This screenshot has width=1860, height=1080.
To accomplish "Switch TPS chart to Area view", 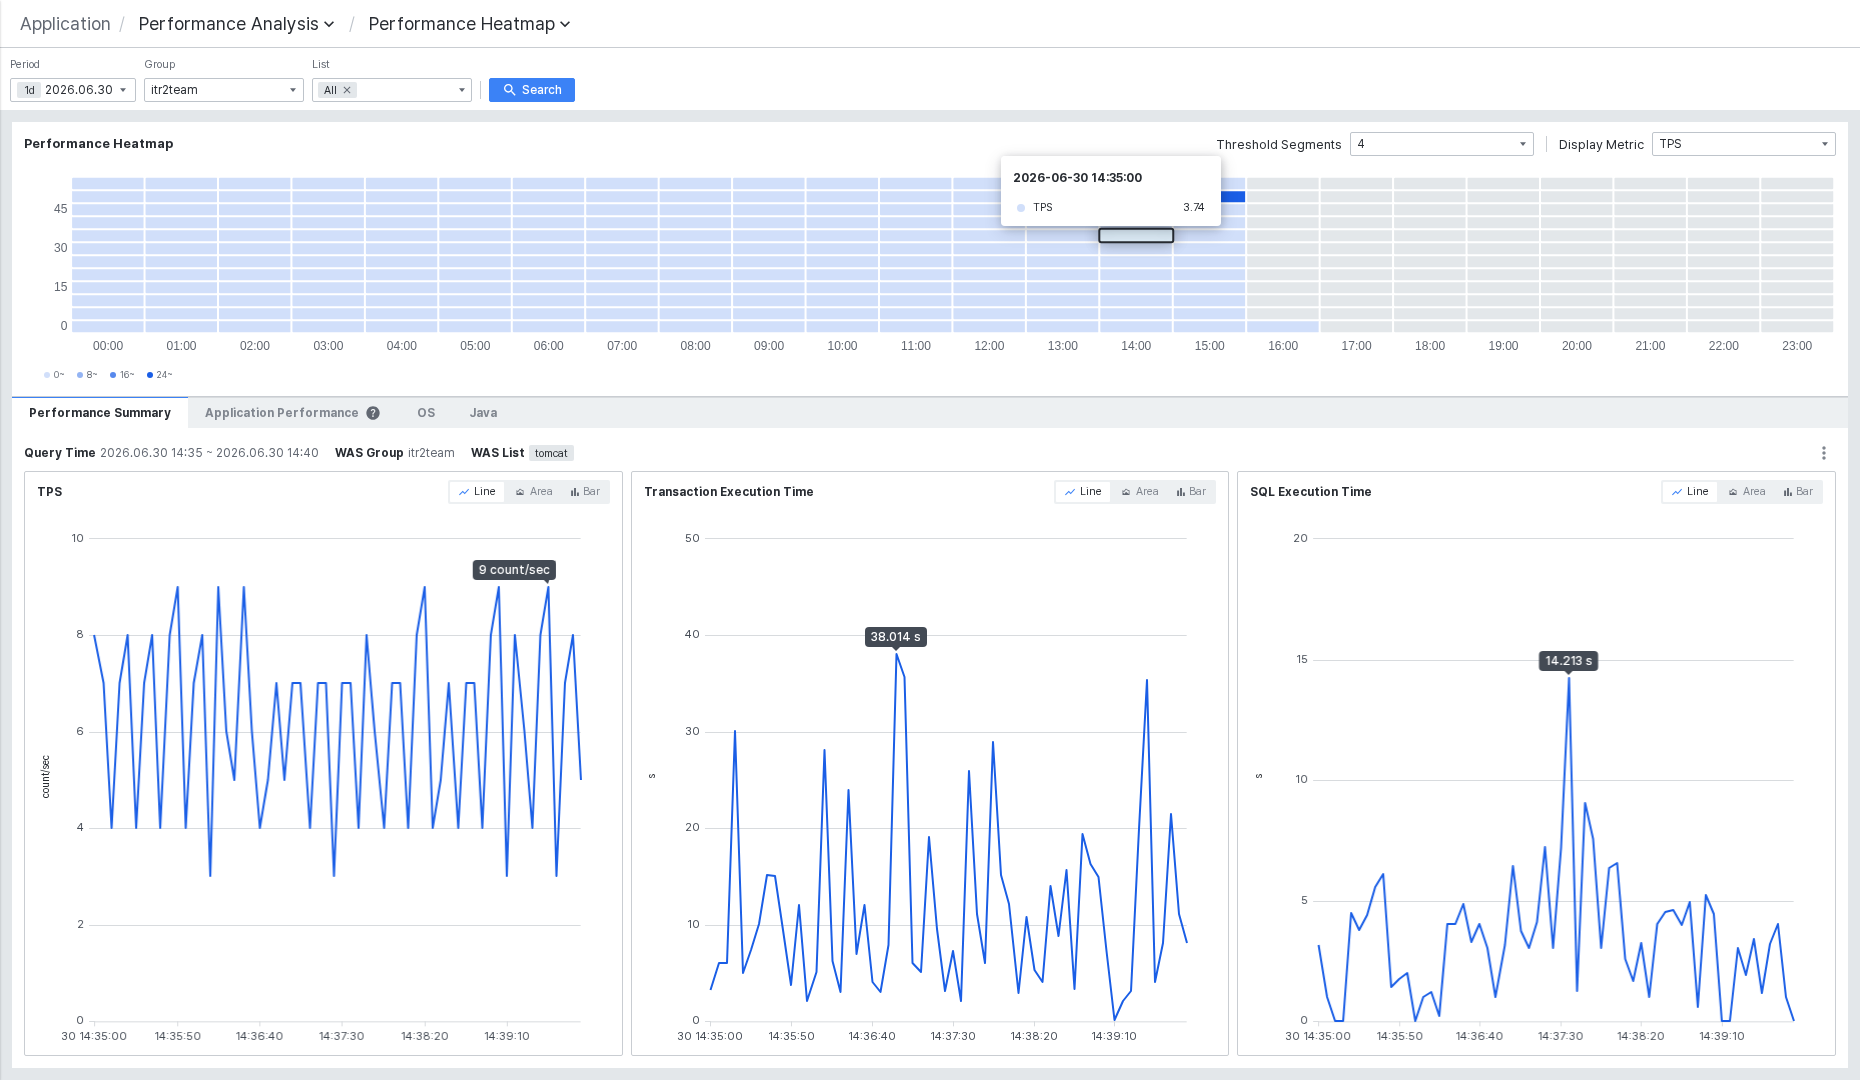I will (534, 492).
